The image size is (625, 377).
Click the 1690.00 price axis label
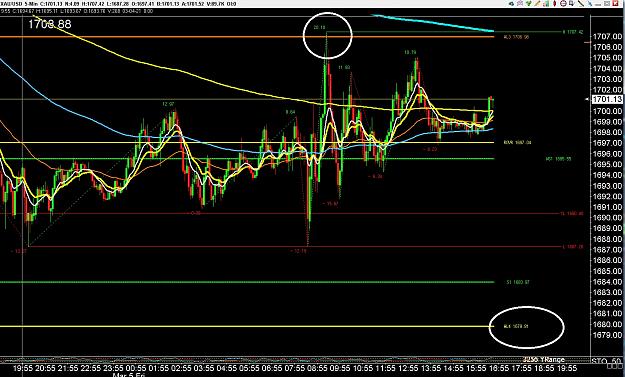tap(607, 218)
